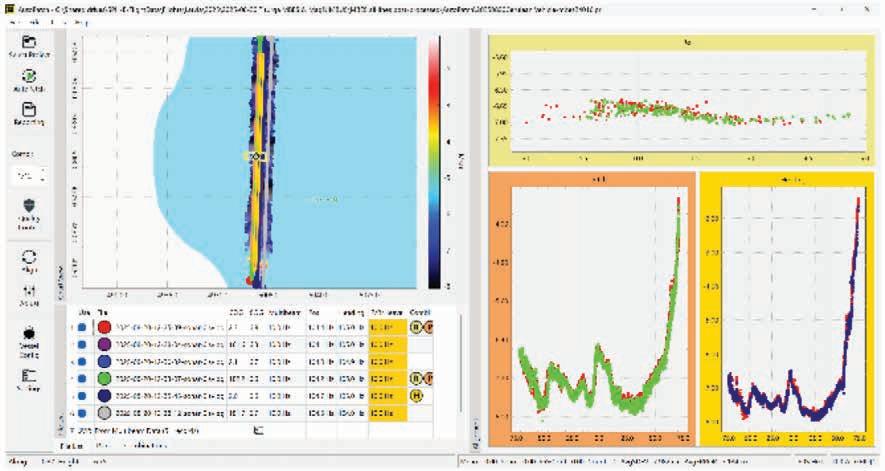885x471 pixels.
Task: Click the circular arrows Align icon
Action: click(x=29, y=258)
